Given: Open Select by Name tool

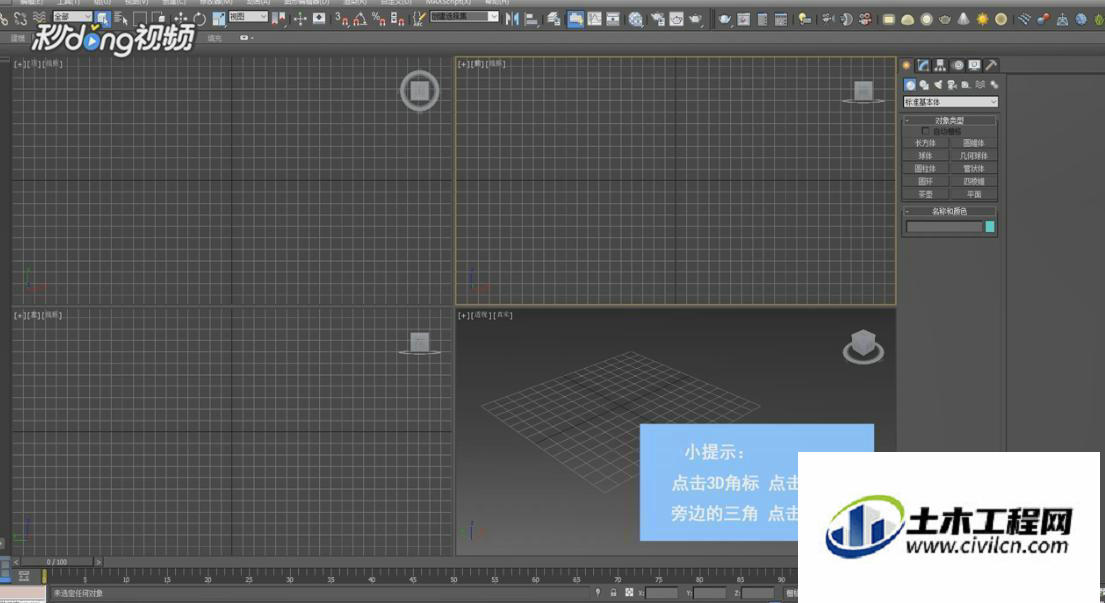Looking at the screenshot, I should point(121,19).
